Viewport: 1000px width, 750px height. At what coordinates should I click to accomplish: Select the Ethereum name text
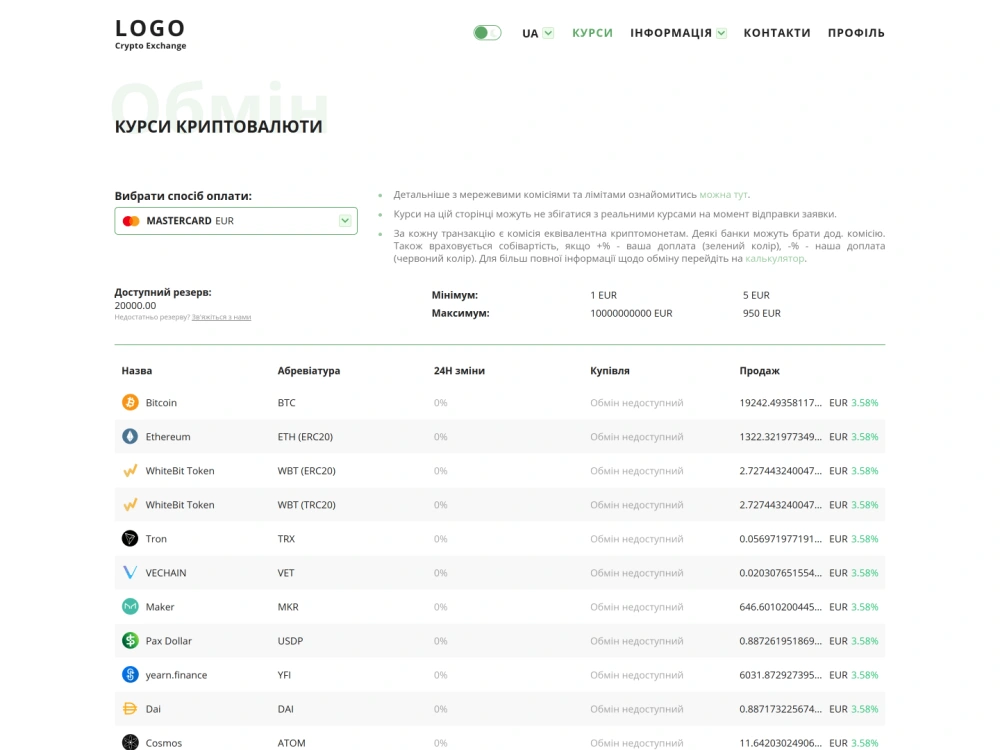click(168, 436)
